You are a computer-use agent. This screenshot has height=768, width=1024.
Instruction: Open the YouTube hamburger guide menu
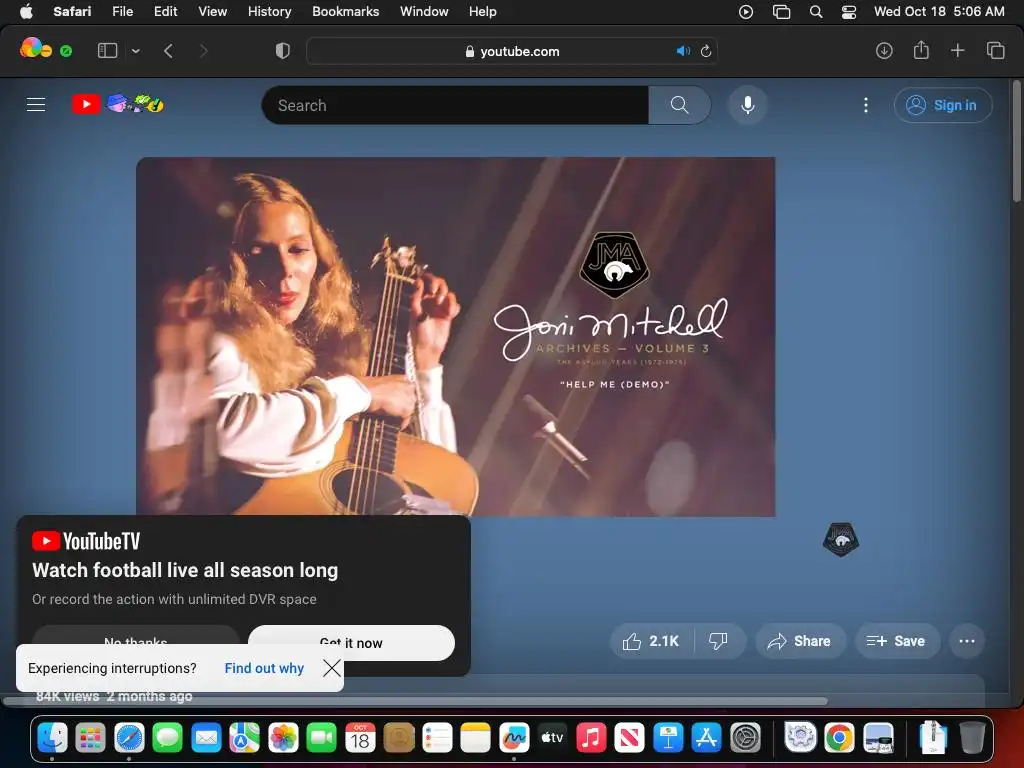pos(36,104)
